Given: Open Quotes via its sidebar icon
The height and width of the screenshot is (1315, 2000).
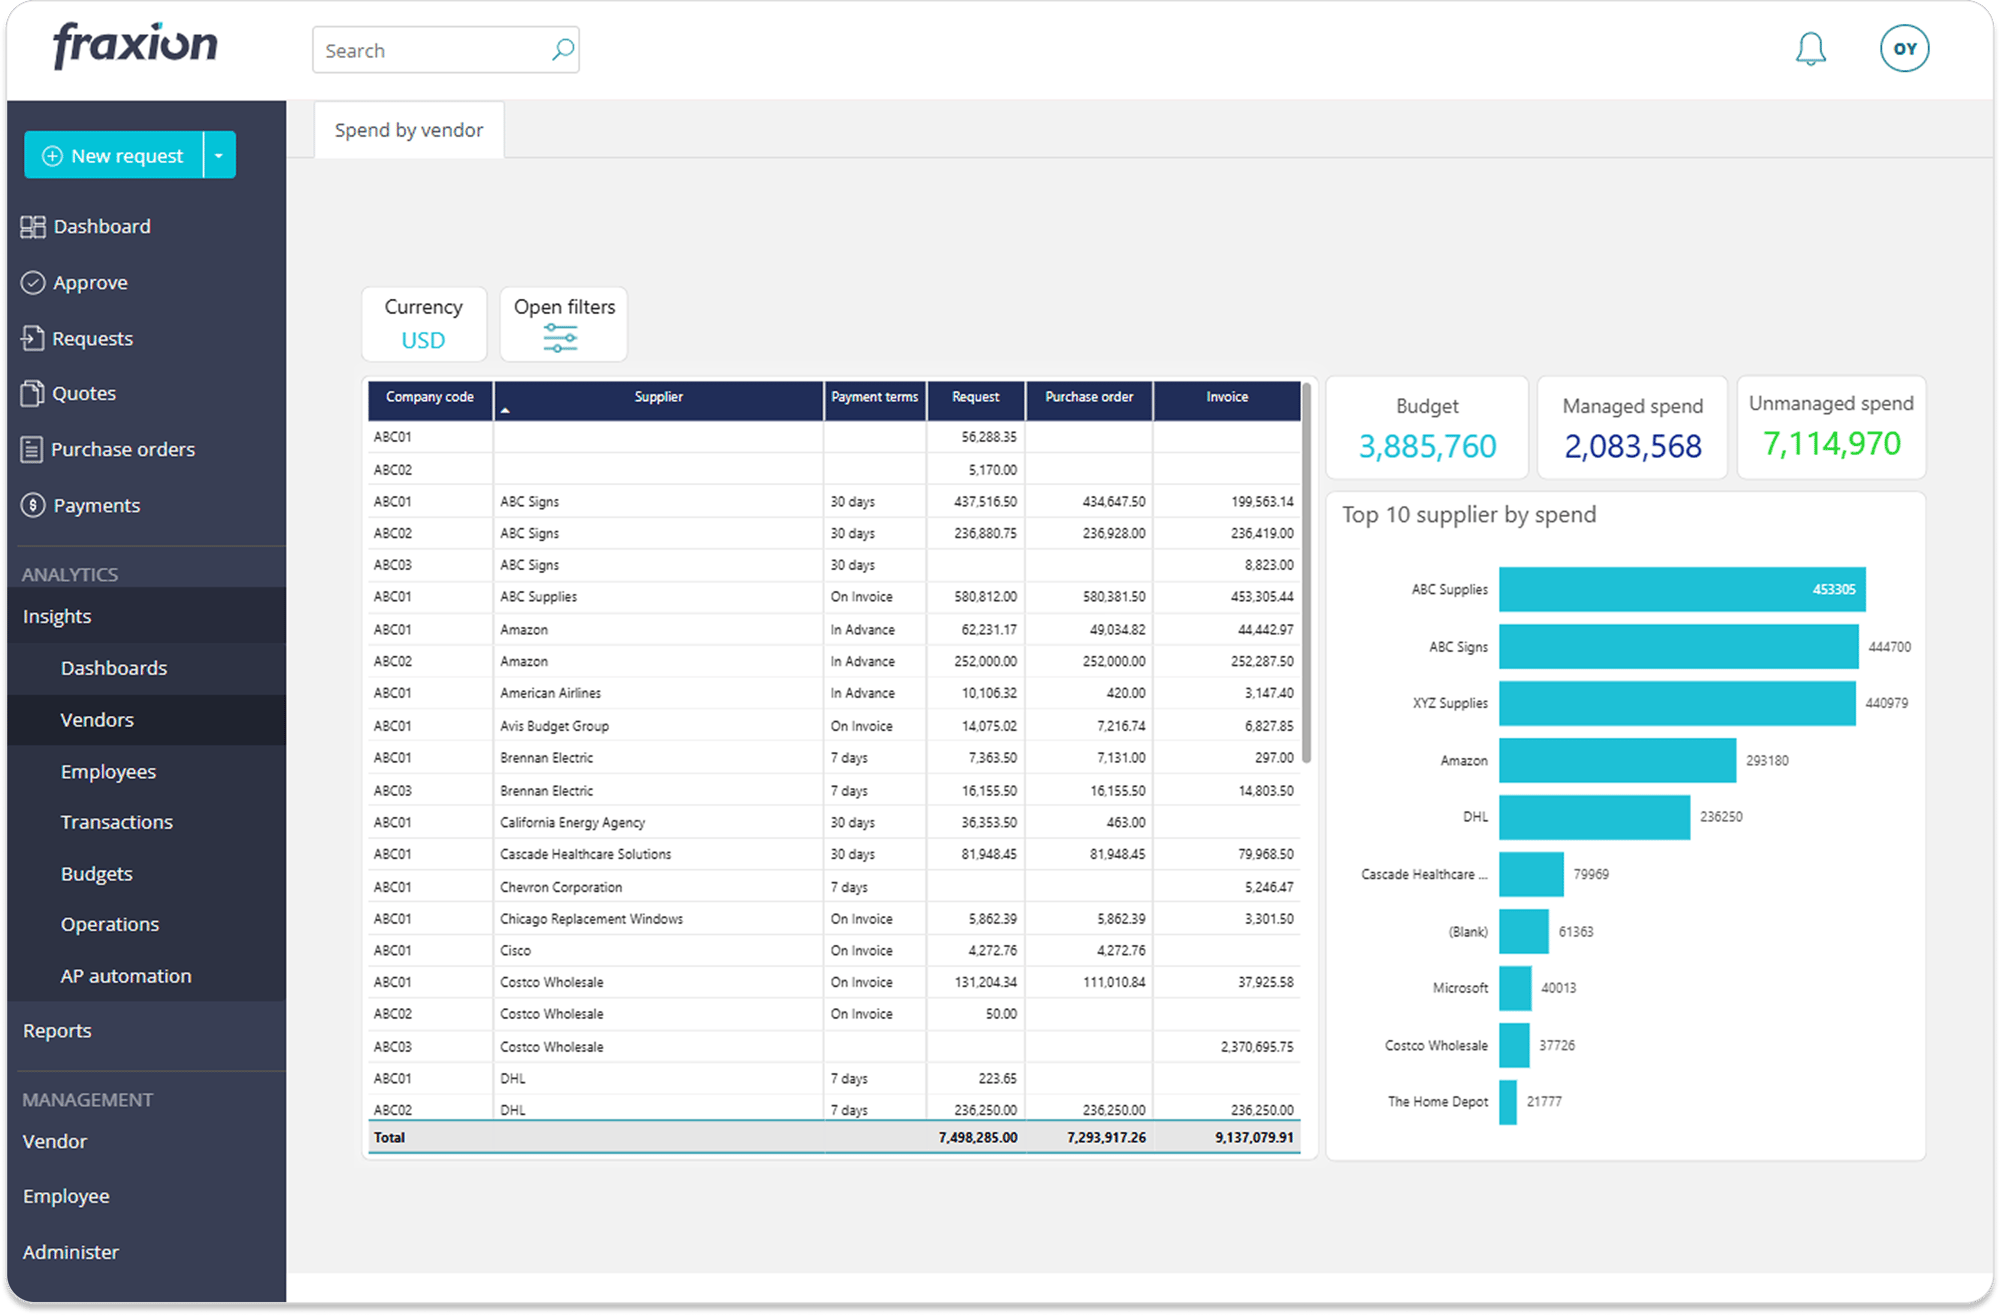Looking at the screenshot, I should tap(35, 393).
